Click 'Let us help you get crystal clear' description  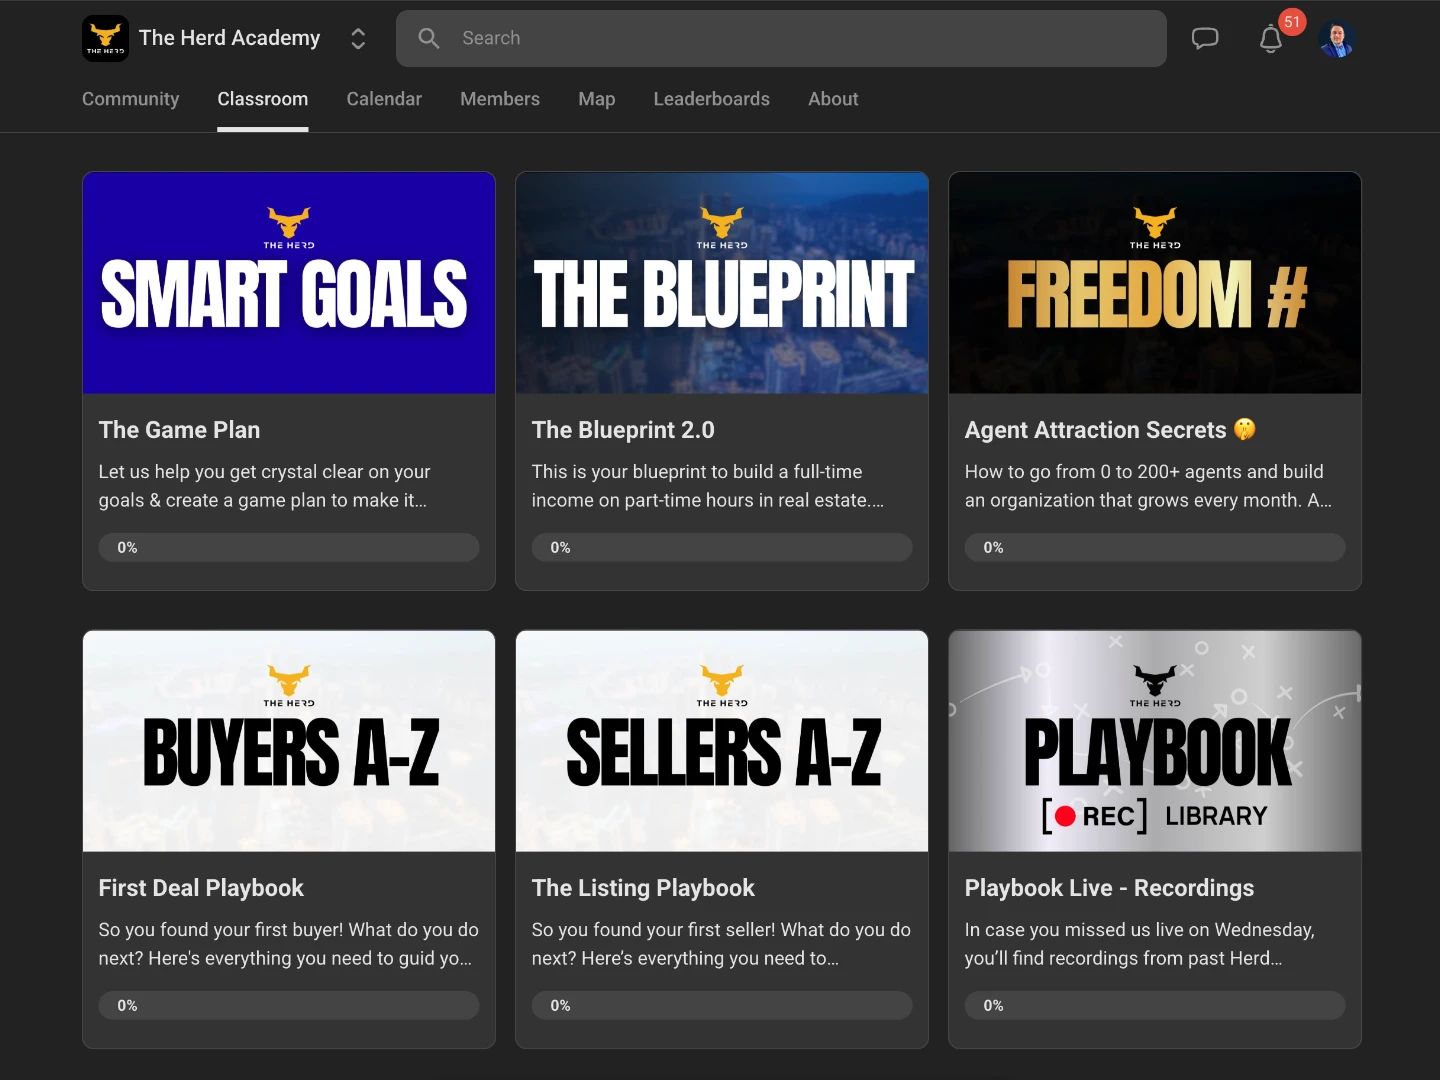tap(264, 486)
